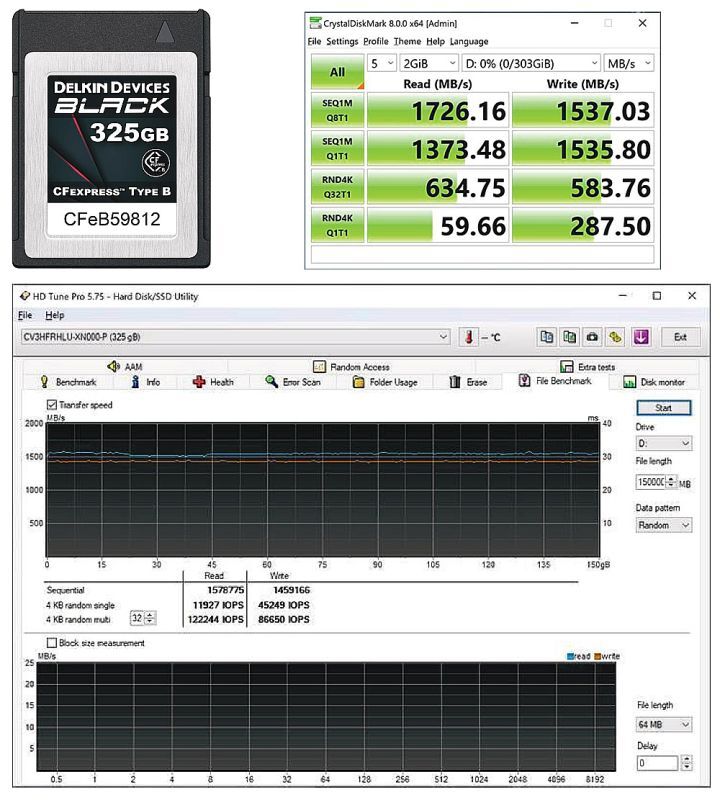Open test count dropdown showing 5
This screenshot has width=720, height=800.
click(382, 63)
